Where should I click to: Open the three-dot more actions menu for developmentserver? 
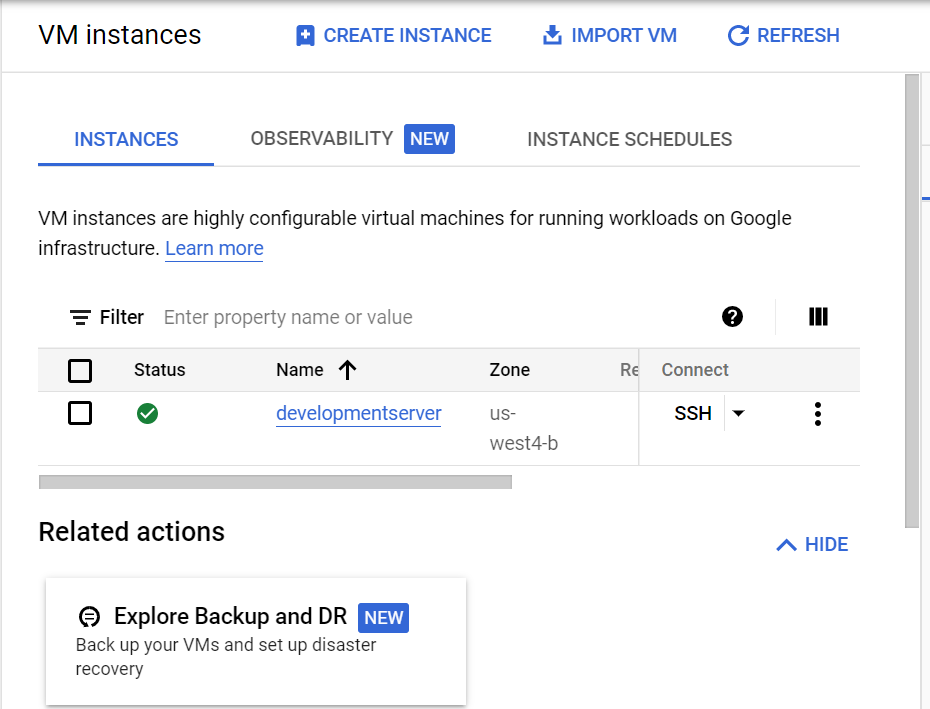coord(818,414)
